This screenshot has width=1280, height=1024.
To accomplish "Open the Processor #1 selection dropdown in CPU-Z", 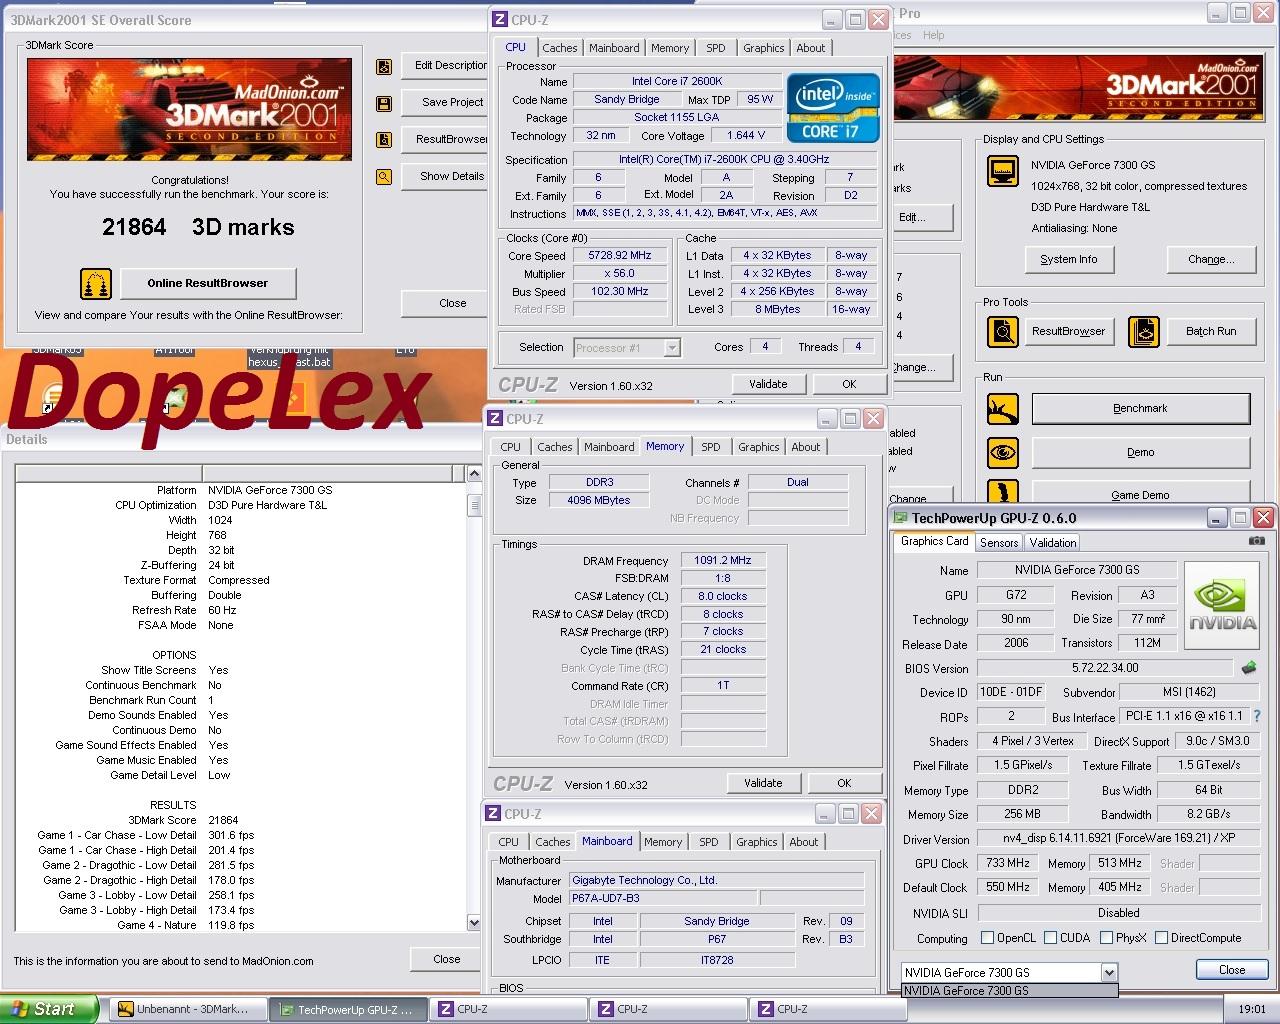I will coord(672,348).
